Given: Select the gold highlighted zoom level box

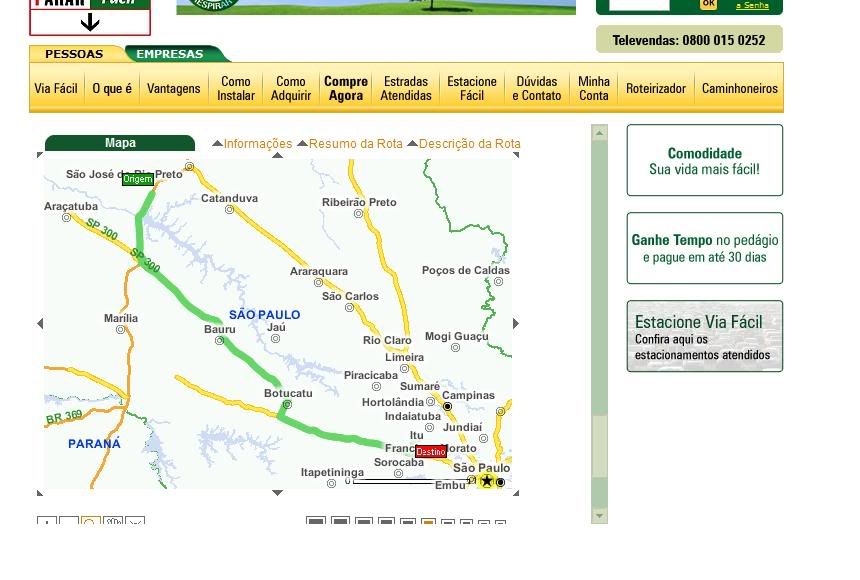Looking at the screenshot, I should [428, 521].
